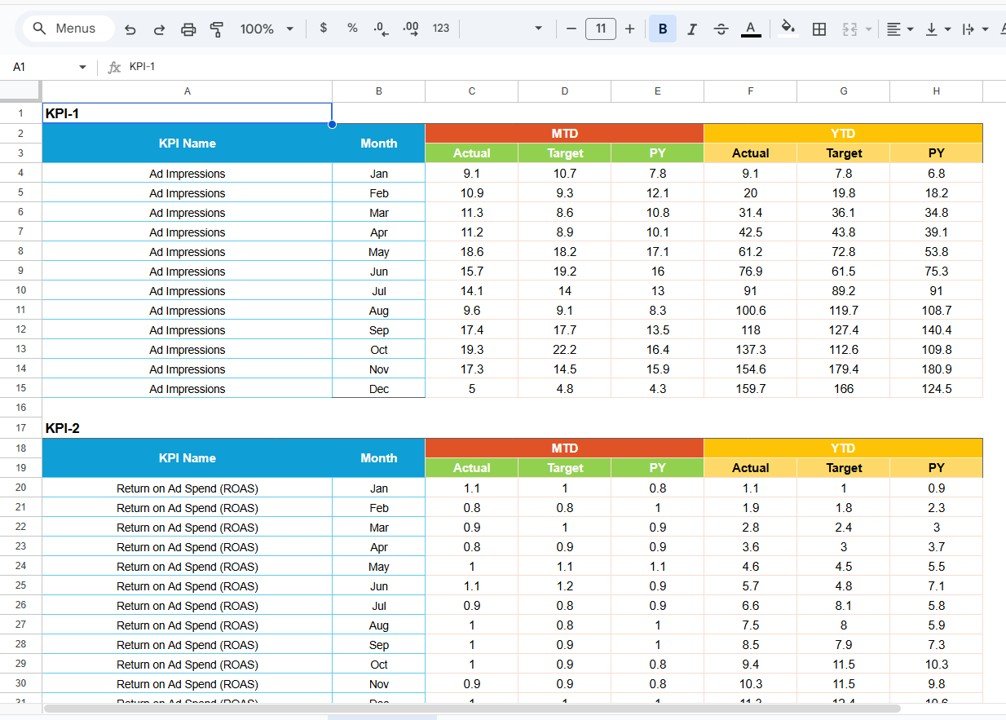The image size is (1006, 720).
Task: Select the Paint format tool
Action: [217, 28]
